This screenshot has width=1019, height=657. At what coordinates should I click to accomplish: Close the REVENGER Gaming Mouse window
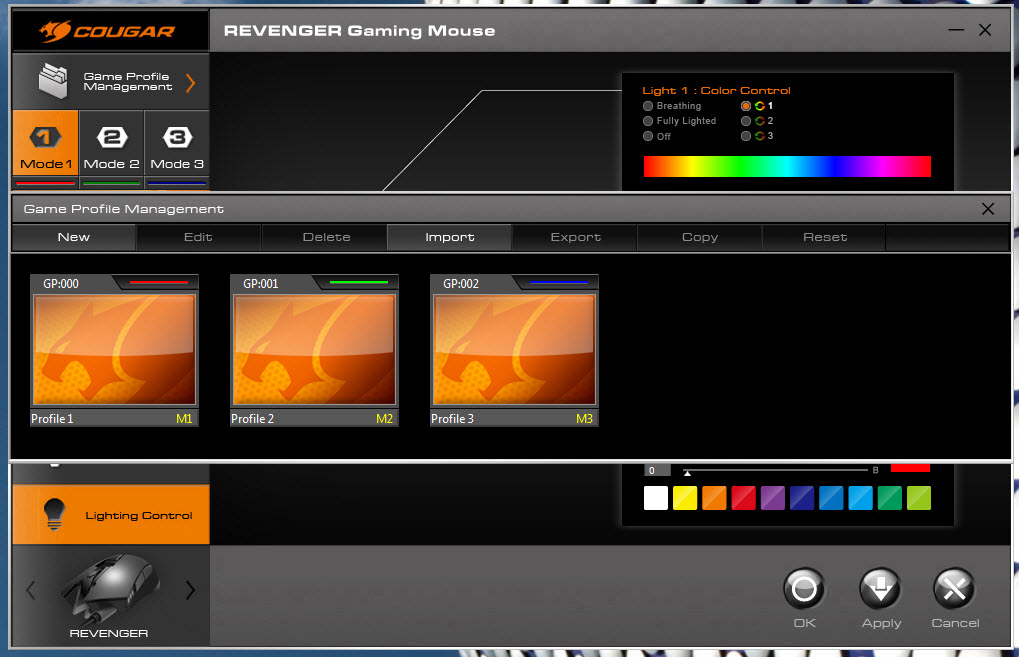click(x=985, y=30)
